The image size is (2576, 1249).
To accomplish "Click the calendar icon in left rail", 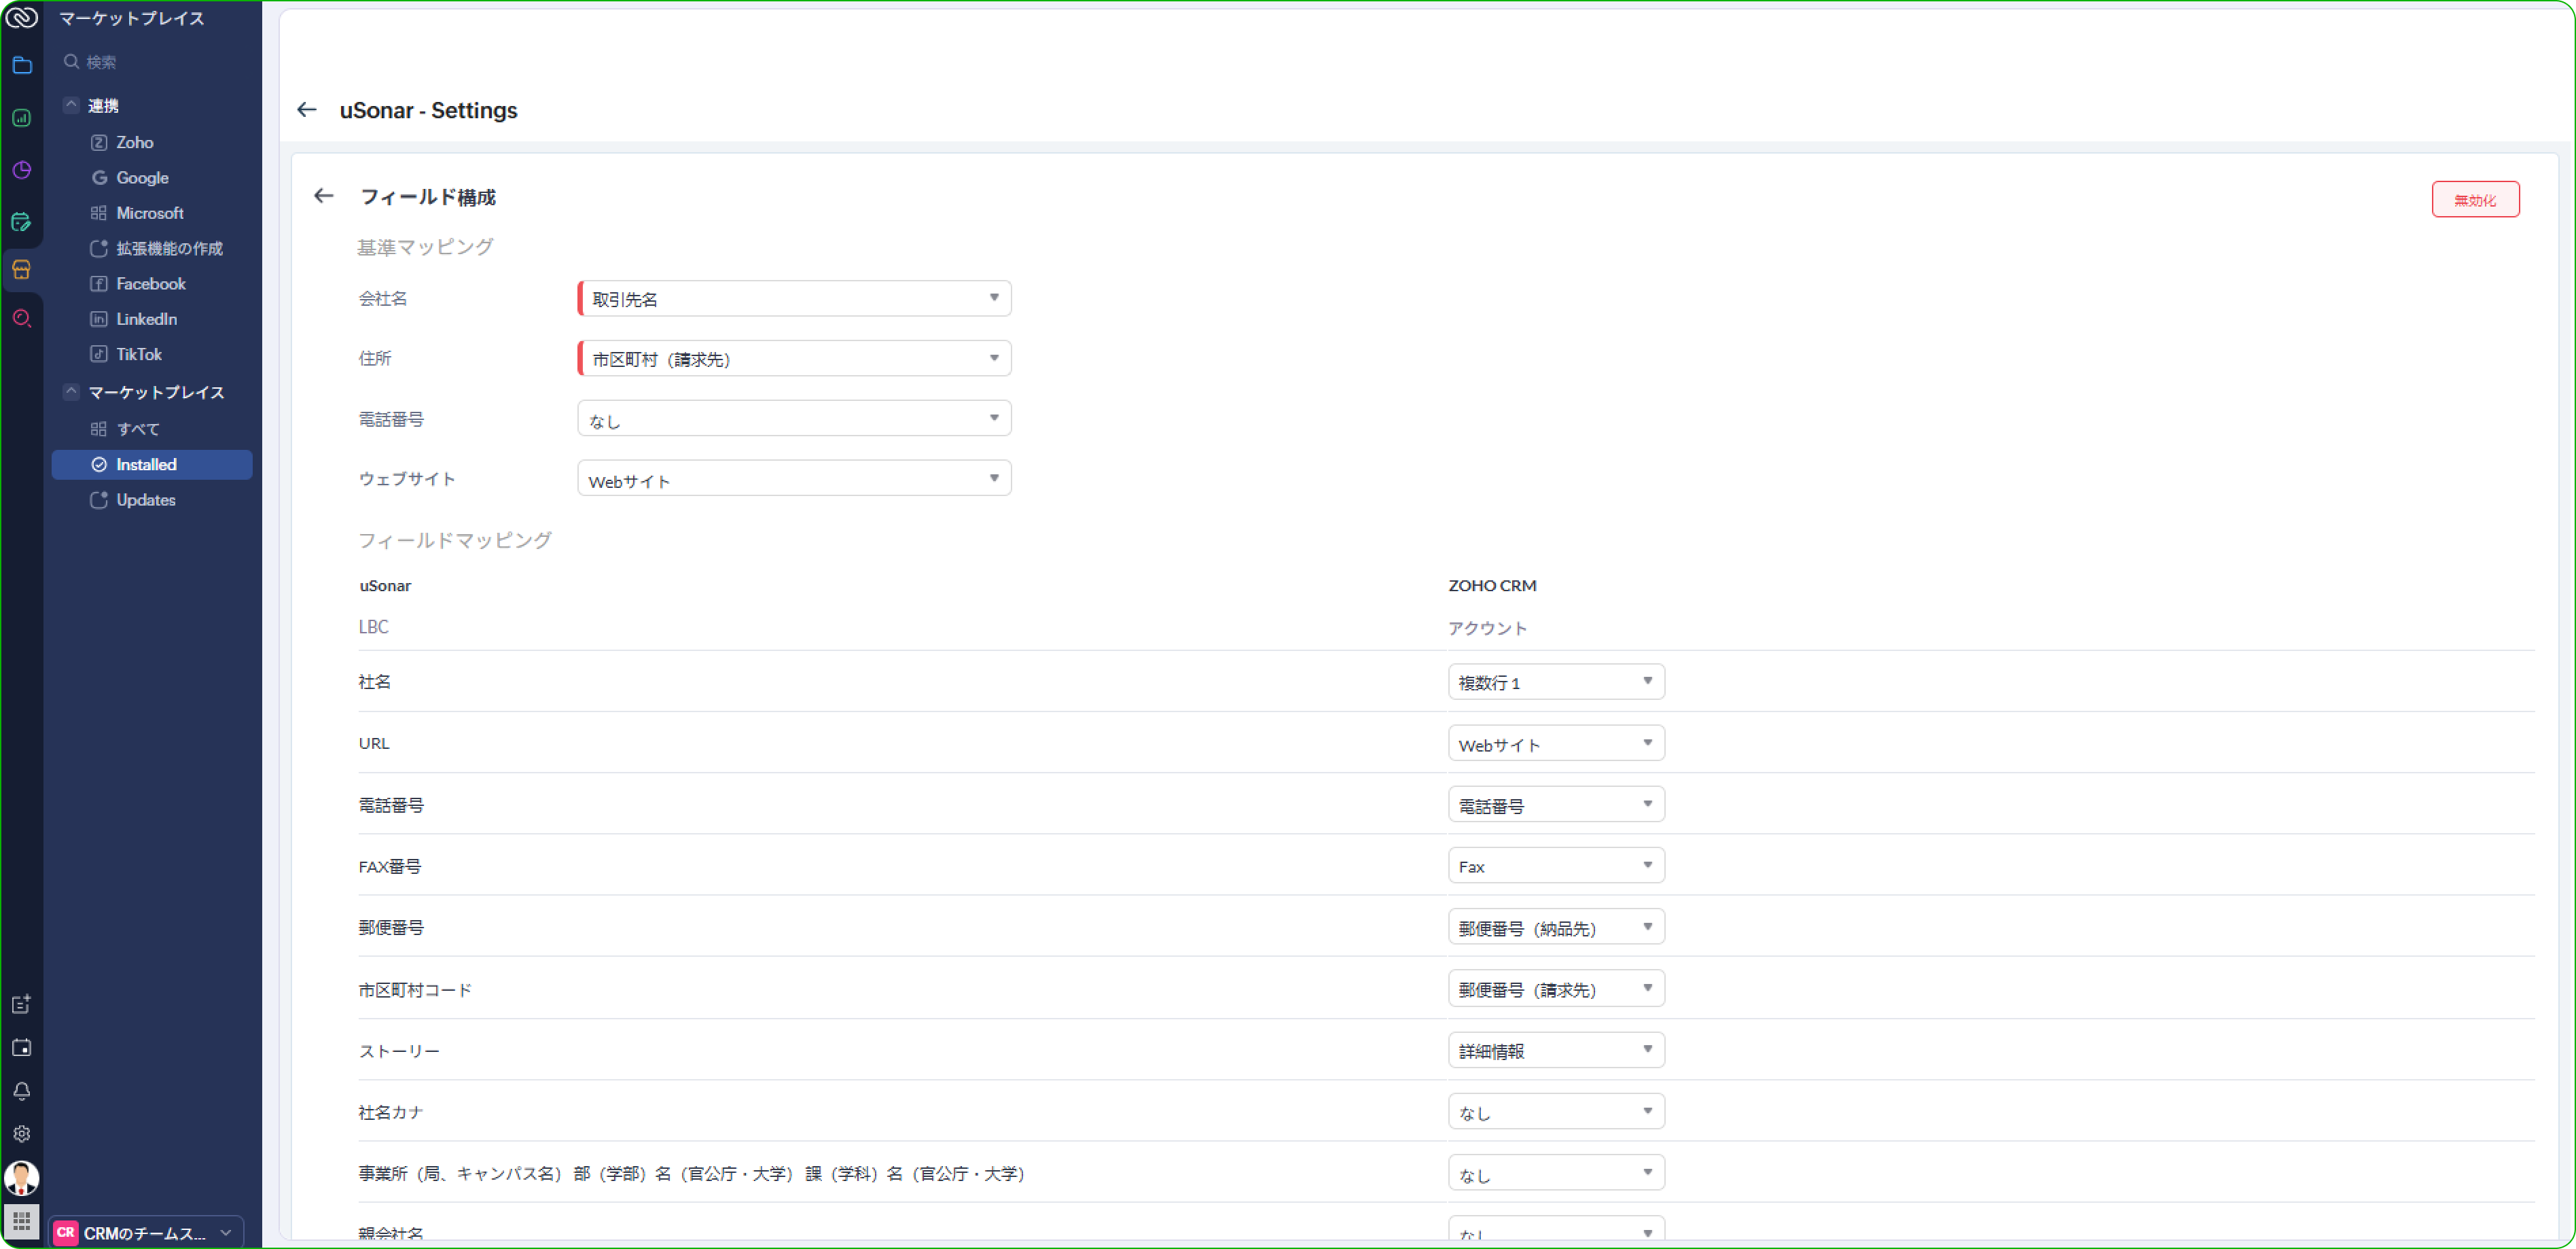I will pyautogui.click(x=22, y=1048).
